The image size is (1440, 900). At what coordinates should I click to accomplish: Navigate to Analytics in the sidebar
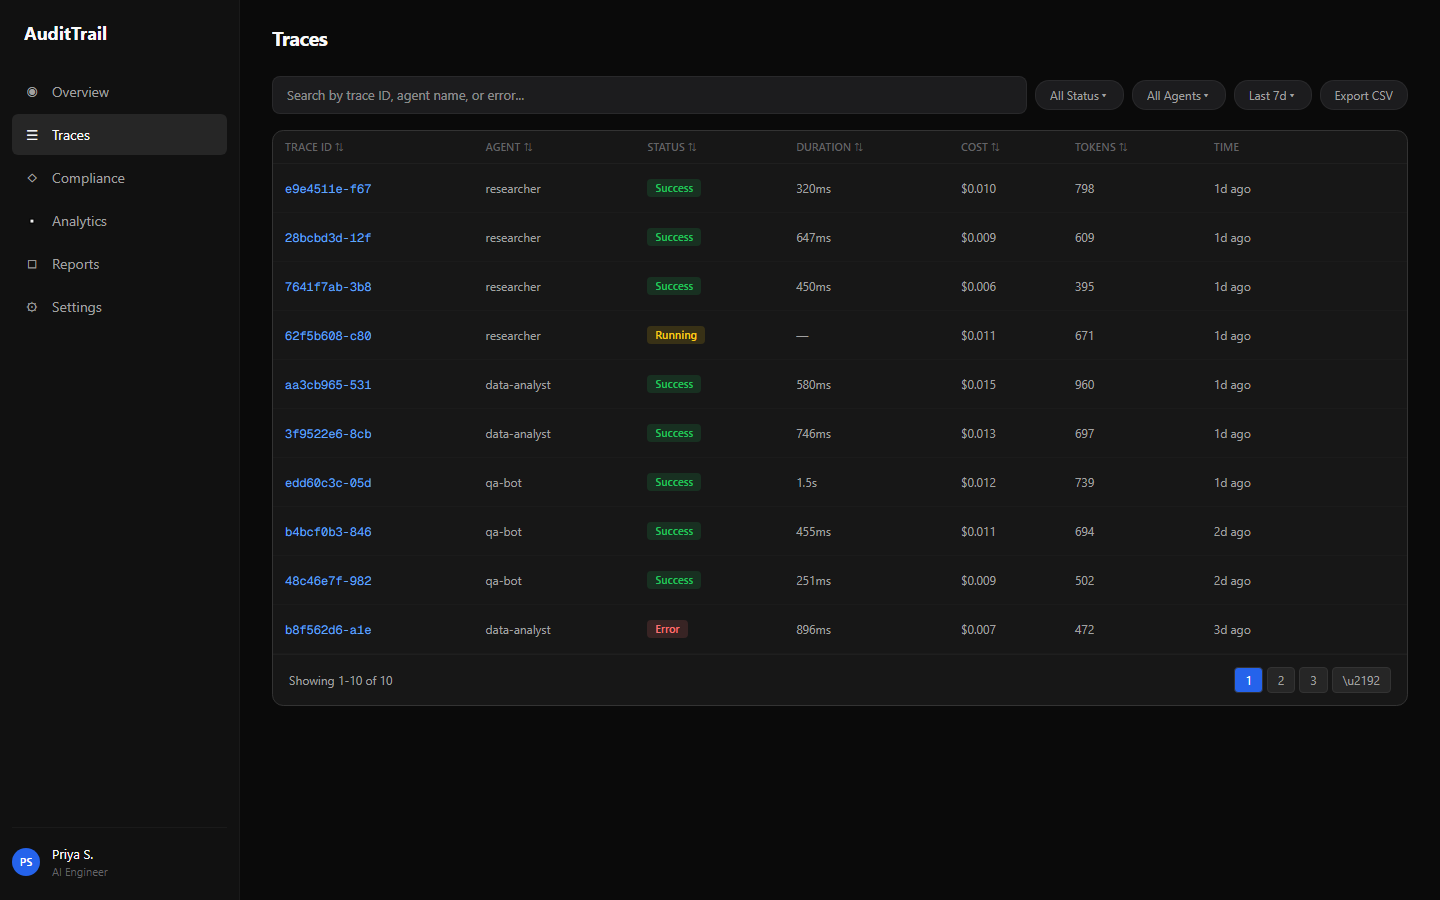pyautogui.click(x=79, y=221)
